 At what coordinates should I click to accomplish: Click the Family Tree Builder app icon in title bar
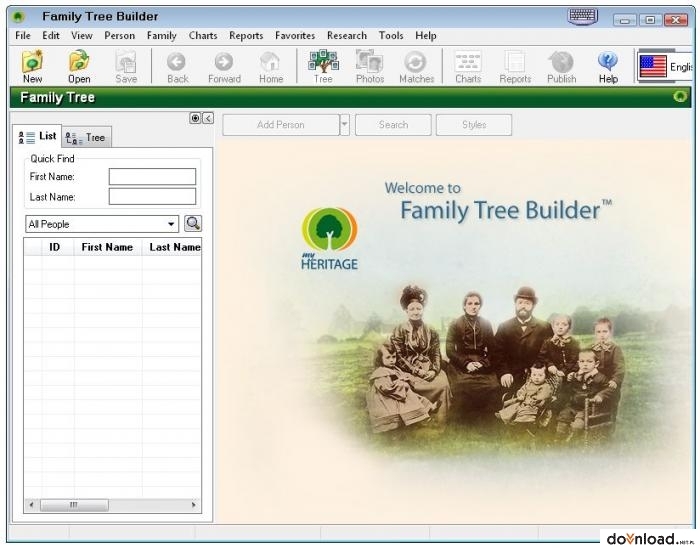[x=18, y=17]
